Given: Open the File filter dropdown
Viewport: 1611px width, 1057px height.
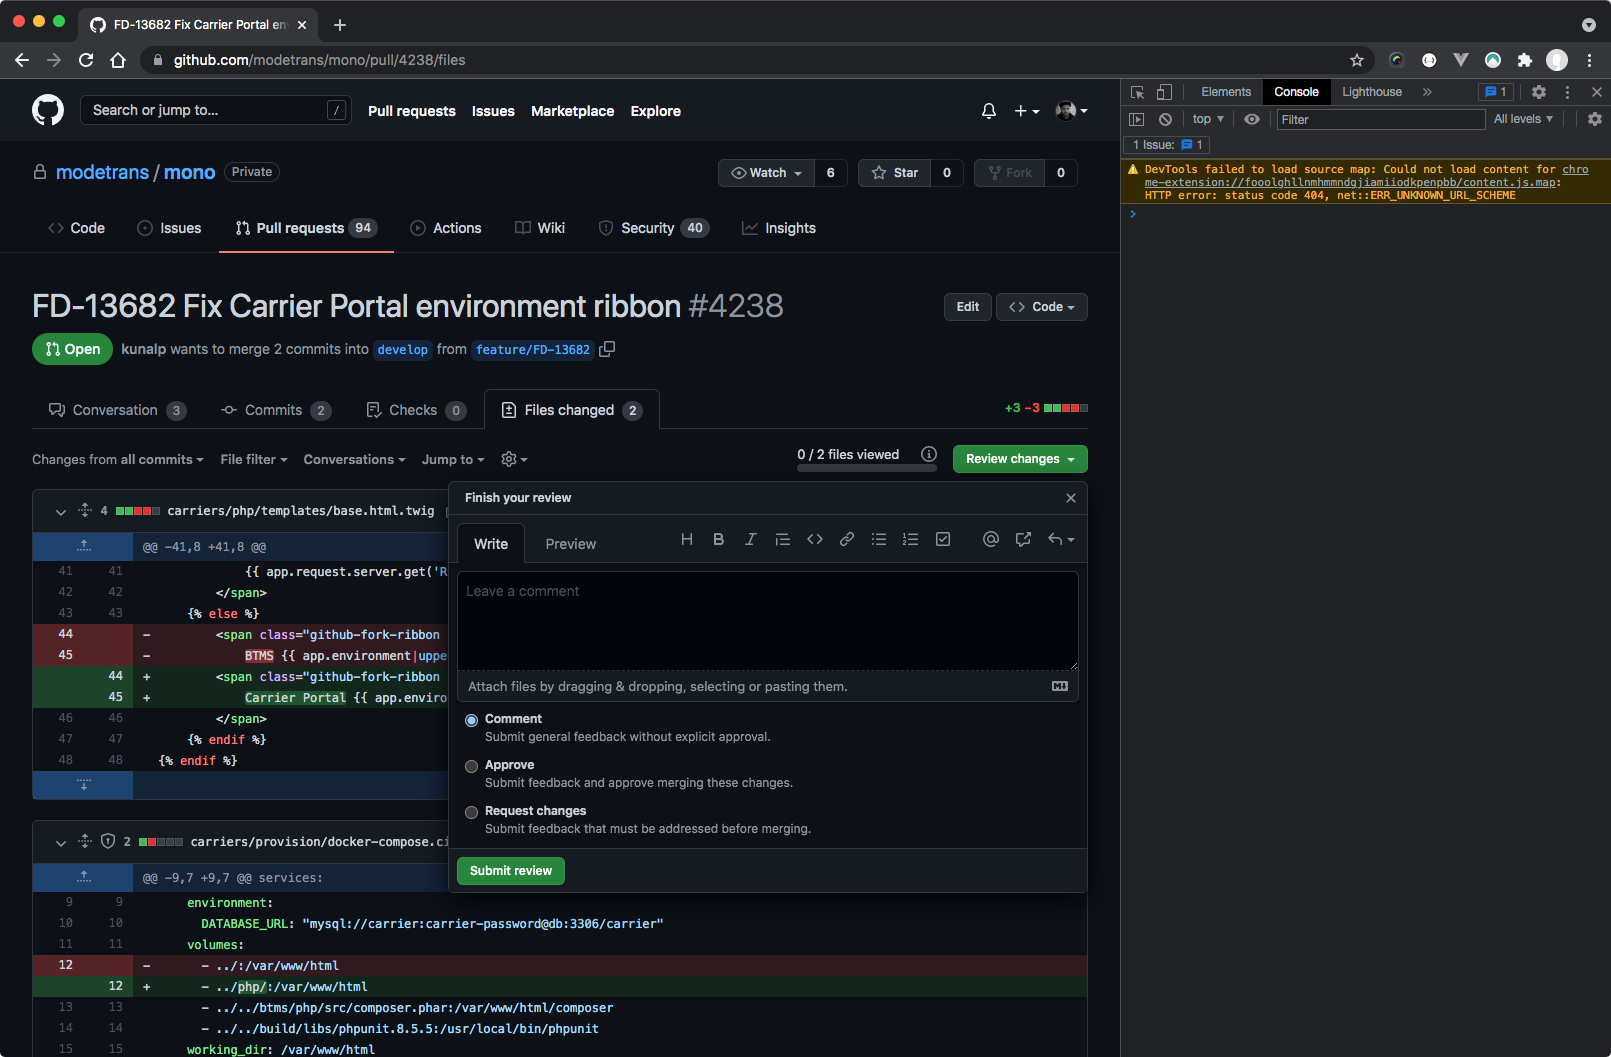Looking at the screenshot, I should pos(253,459).
